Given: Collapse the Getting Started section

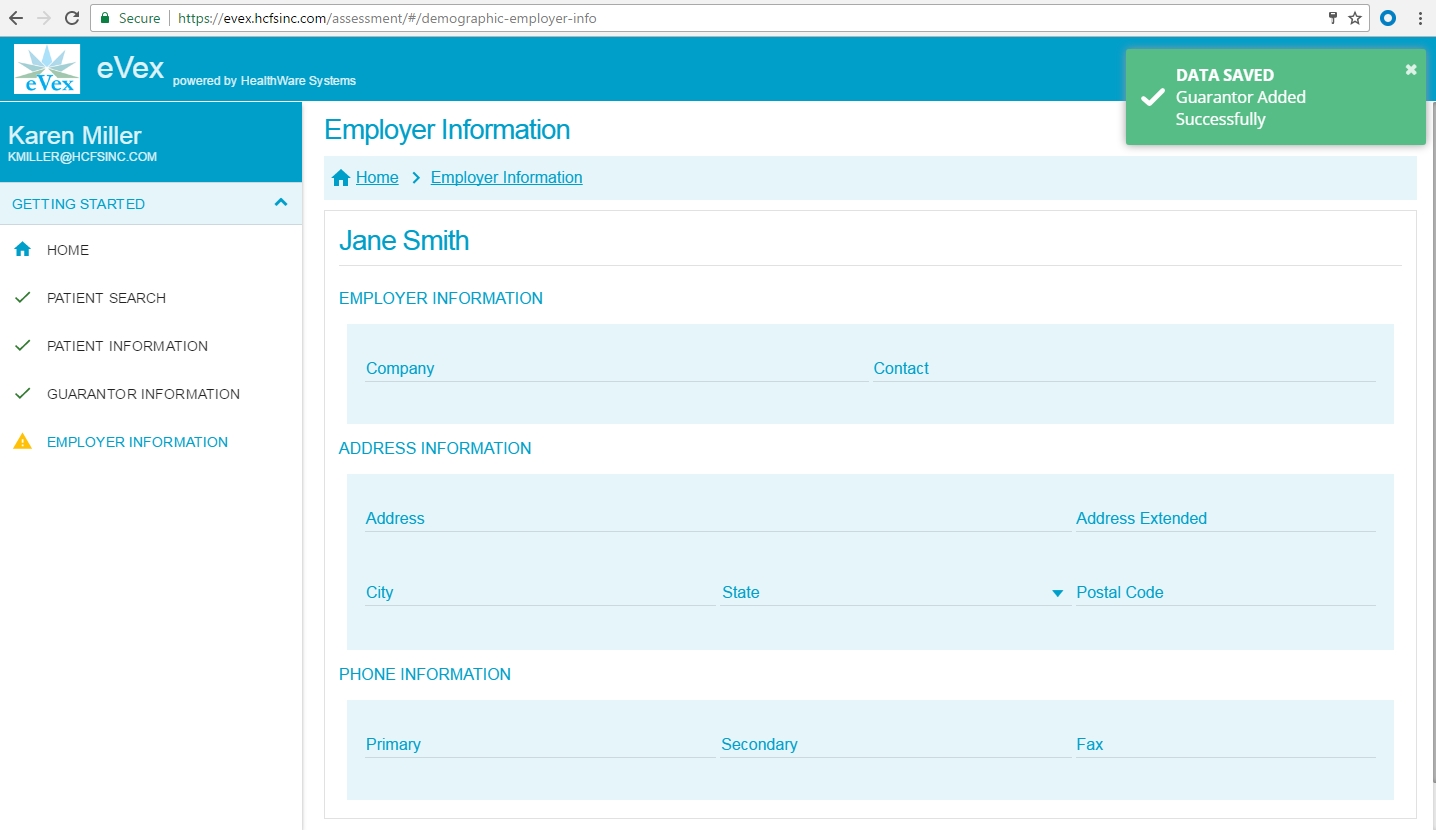Looking at the screenshot, I should tap(281, 203).
